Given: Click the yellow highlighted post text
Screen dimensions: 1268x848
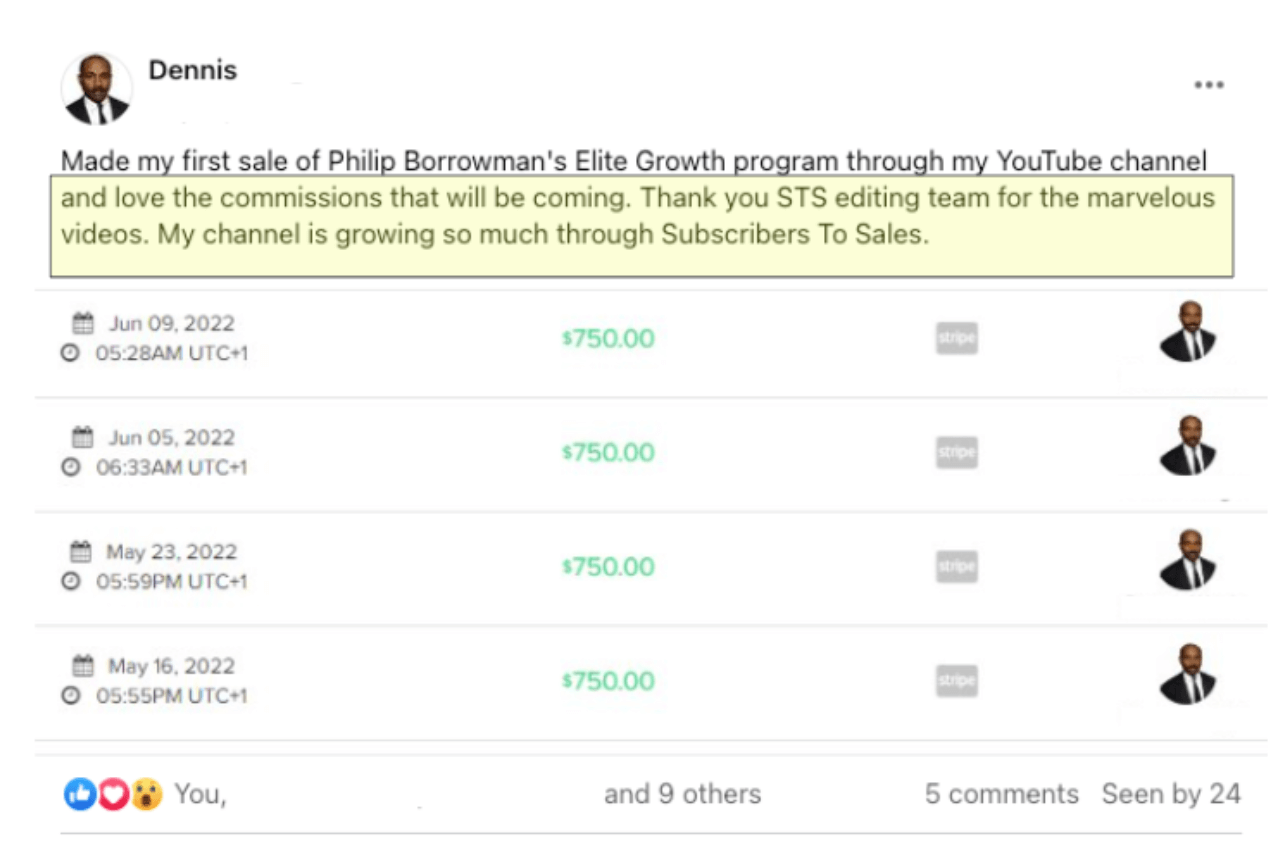Looking at the screenshot, I should click(x=641, y=226).
